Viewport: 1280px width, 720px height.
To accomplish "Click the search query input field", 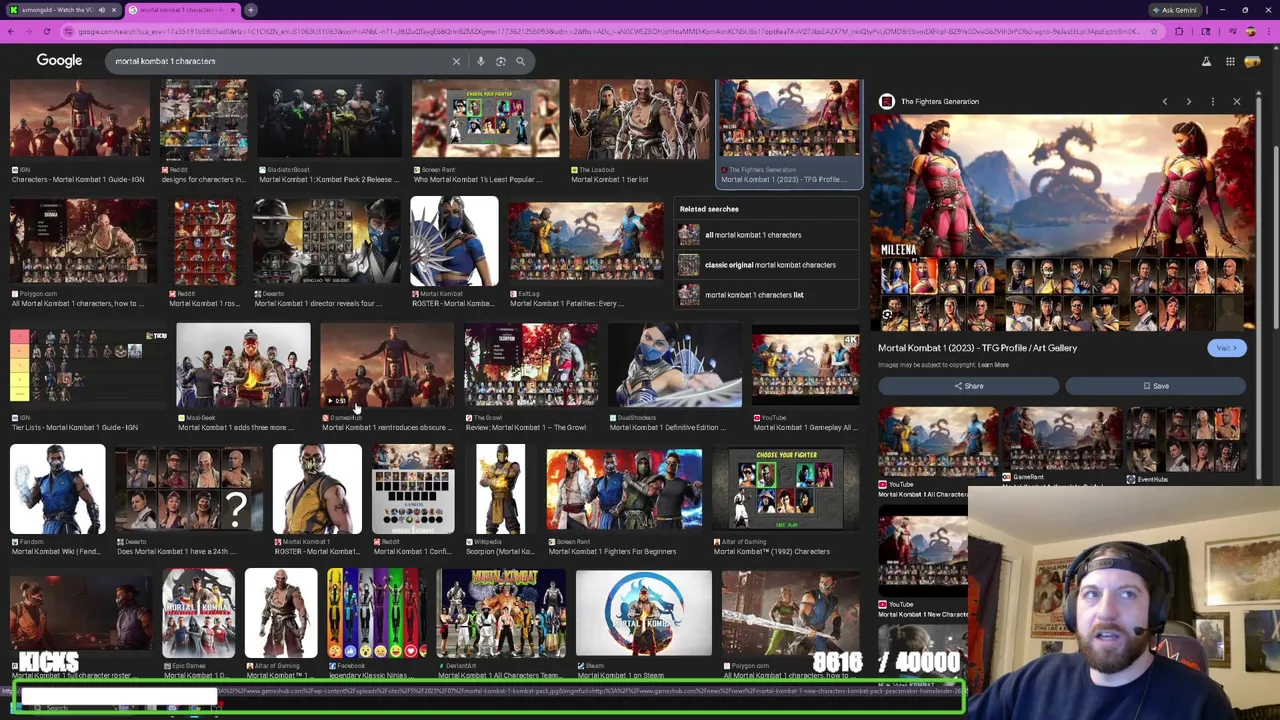I will (280, 61).
